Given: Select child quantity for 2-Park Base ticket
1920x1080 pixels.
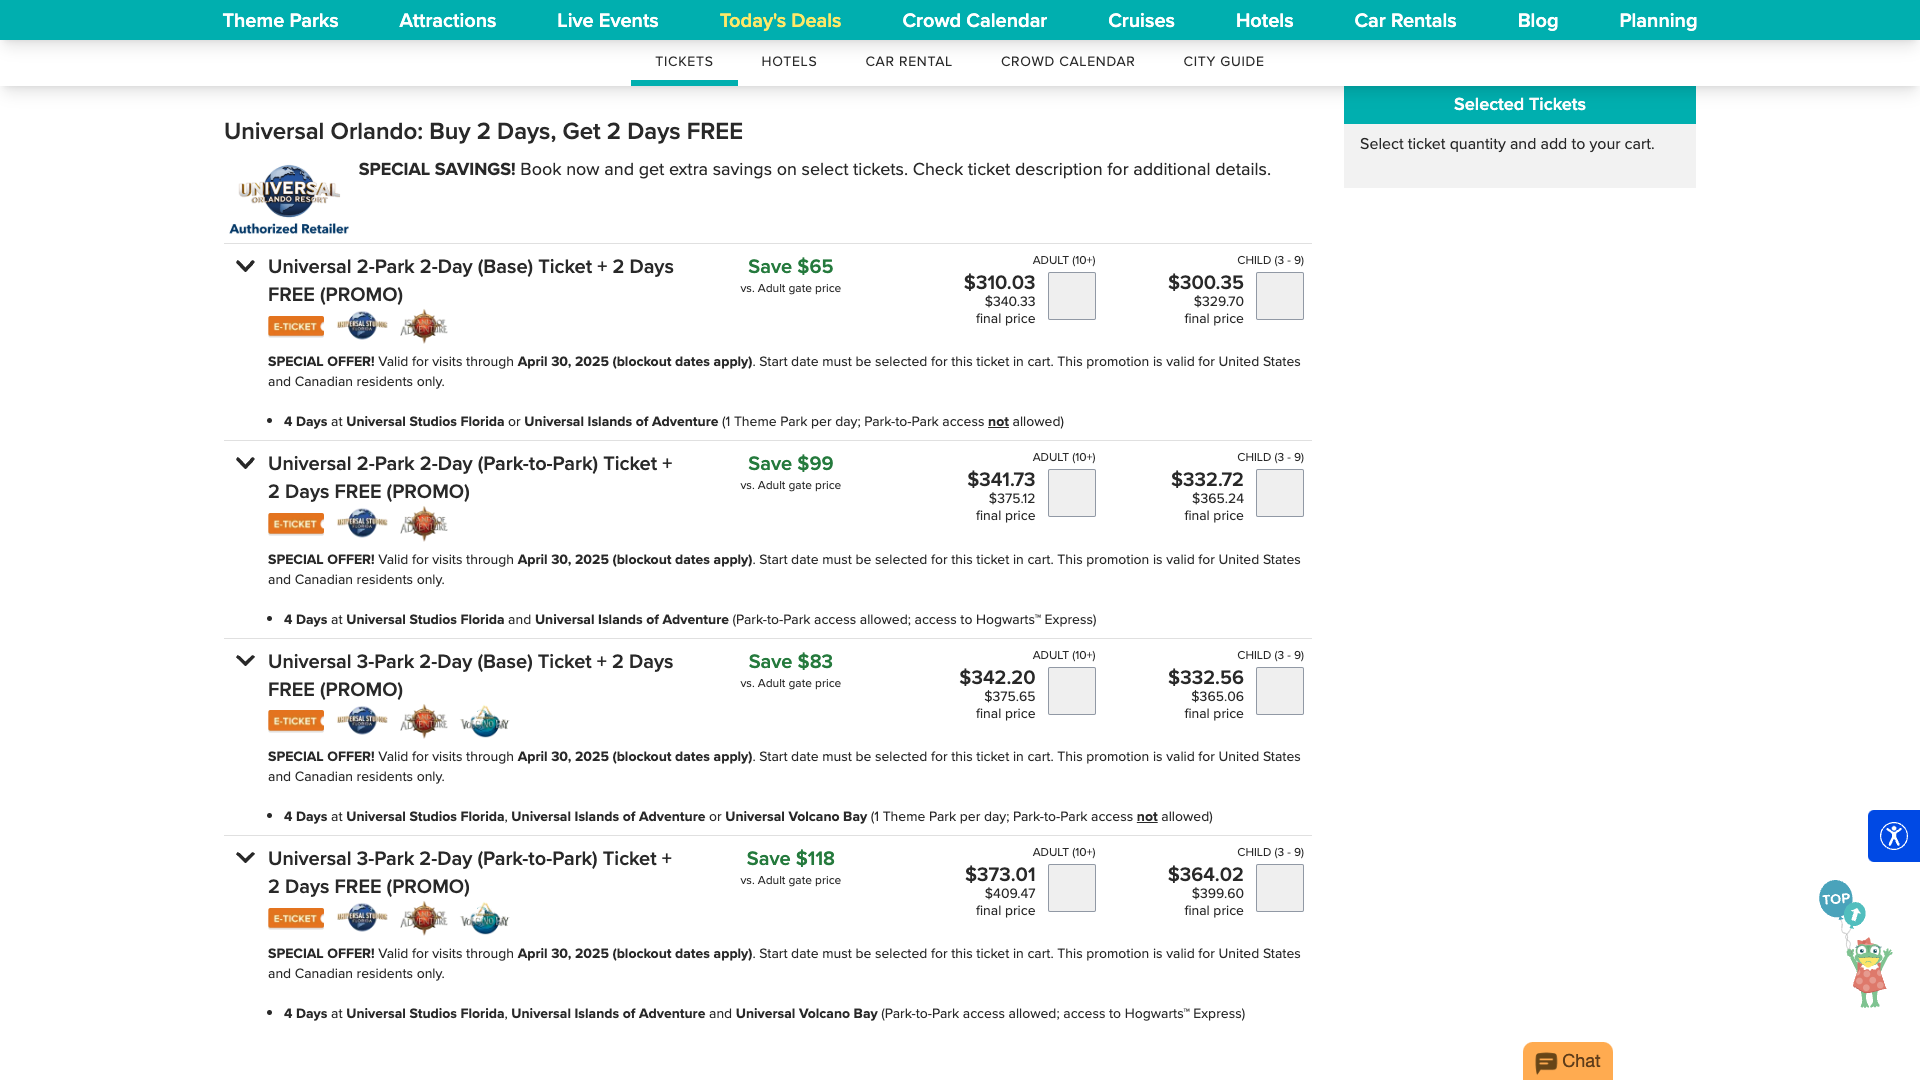Looking at the screenshot, I should click(1280, 296).
